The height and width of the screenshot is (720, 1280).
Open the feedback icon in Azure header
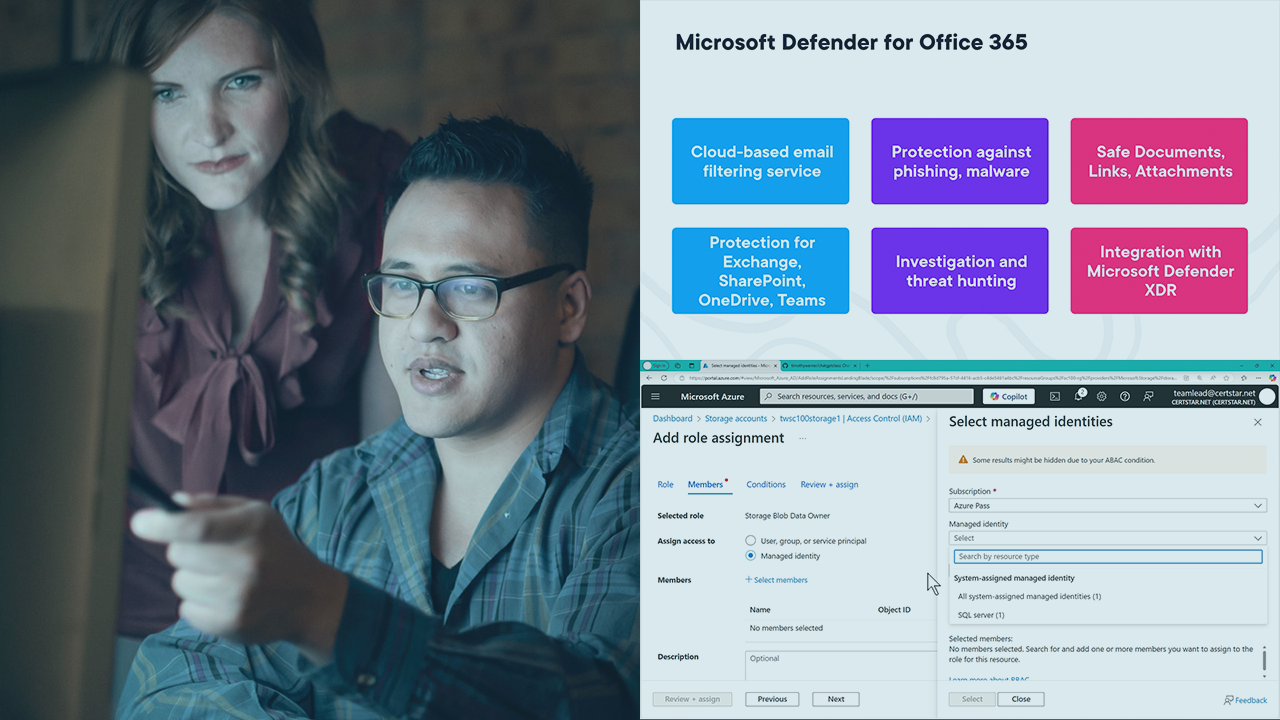(1148, 397)
